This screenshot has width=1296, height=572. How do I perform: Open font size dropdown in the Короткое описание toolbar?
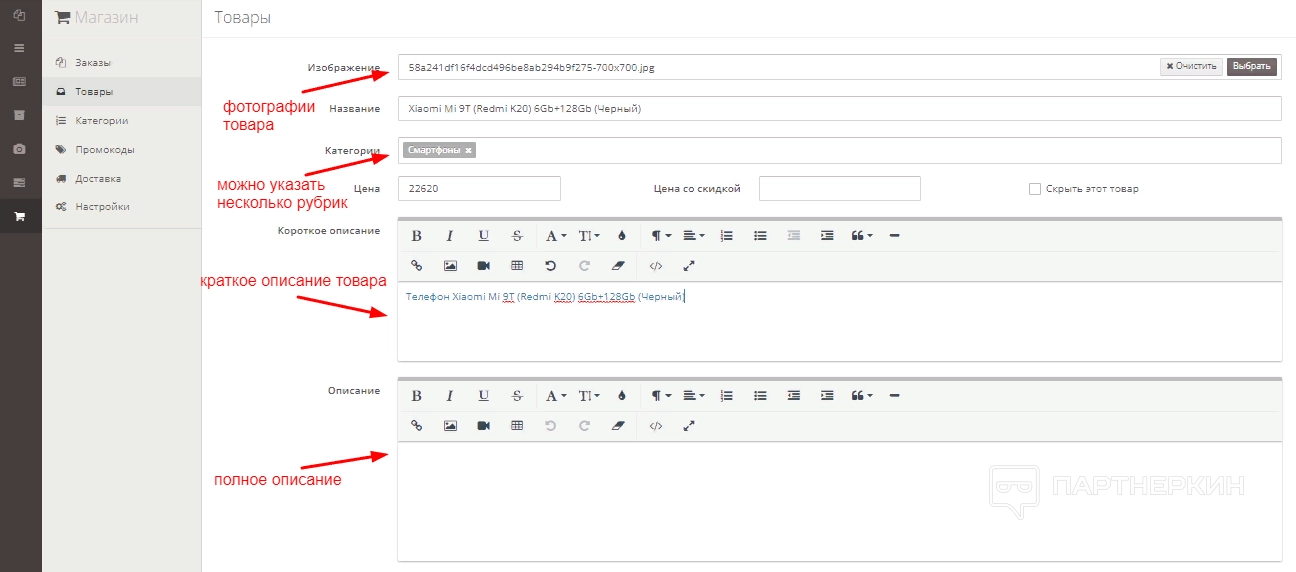(x=589, y=236)
